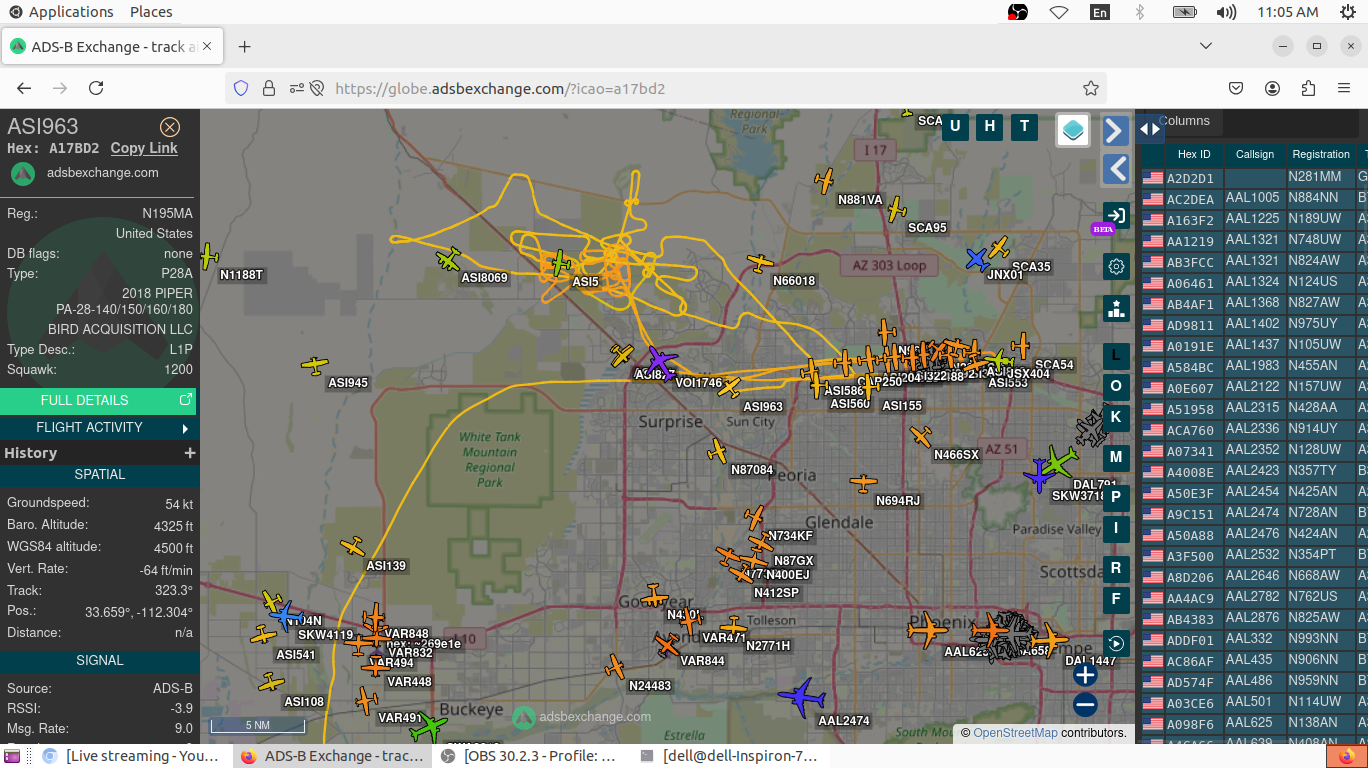Select the N466SX aircraft icon
1368x768 pixels.
coord(921,436)
